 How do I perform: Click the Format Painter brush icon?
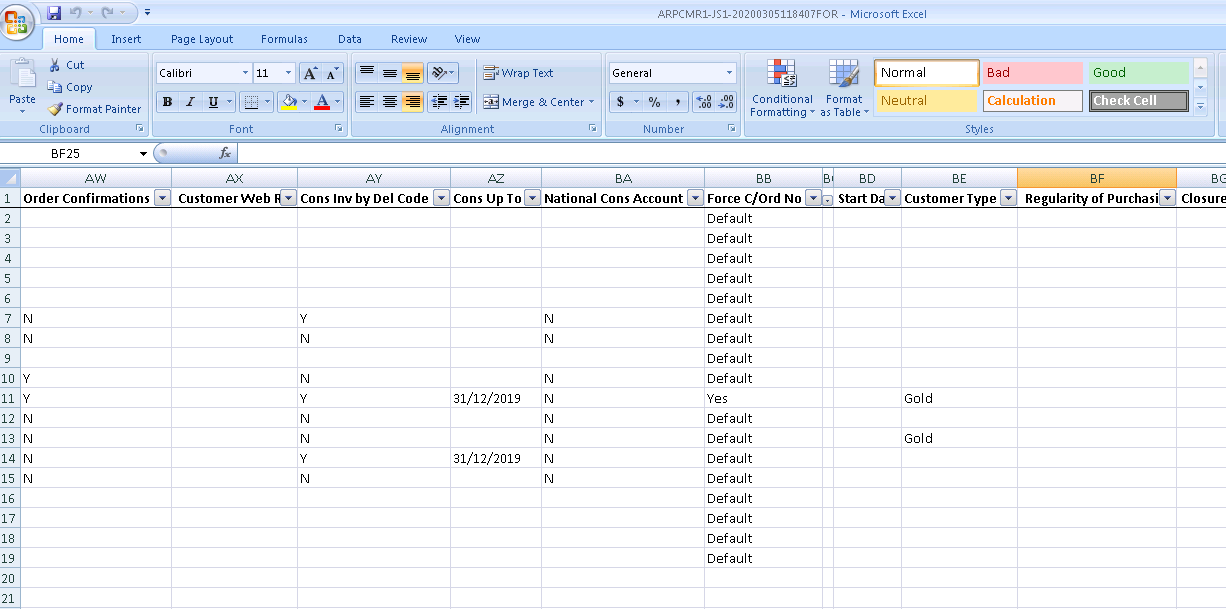point(56,109)
